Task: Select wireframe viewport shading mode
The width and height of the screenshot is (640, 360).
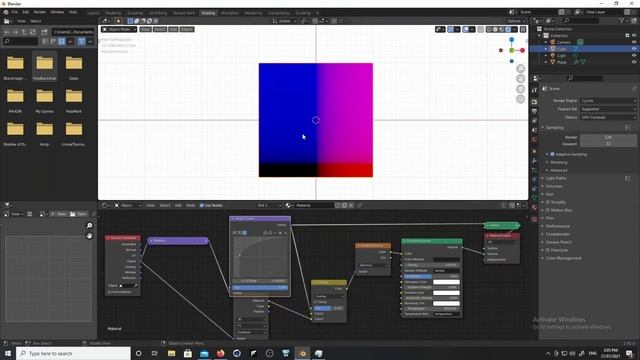Action: click(x=489, y=29)
